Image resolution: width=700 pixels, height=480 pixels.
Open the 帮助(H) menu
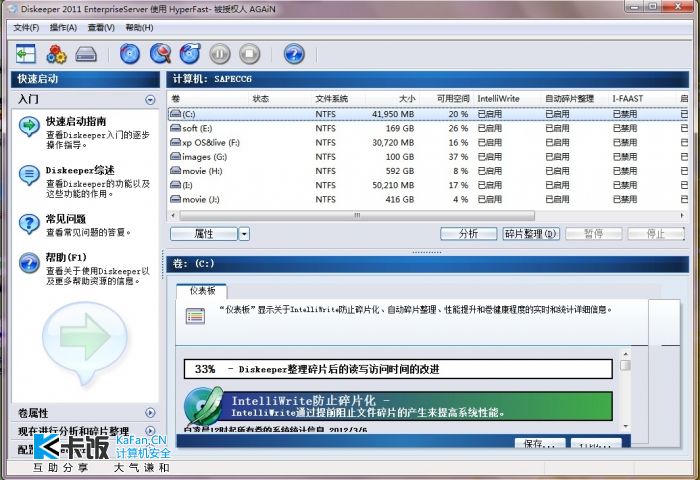click(x=139, y=28)
